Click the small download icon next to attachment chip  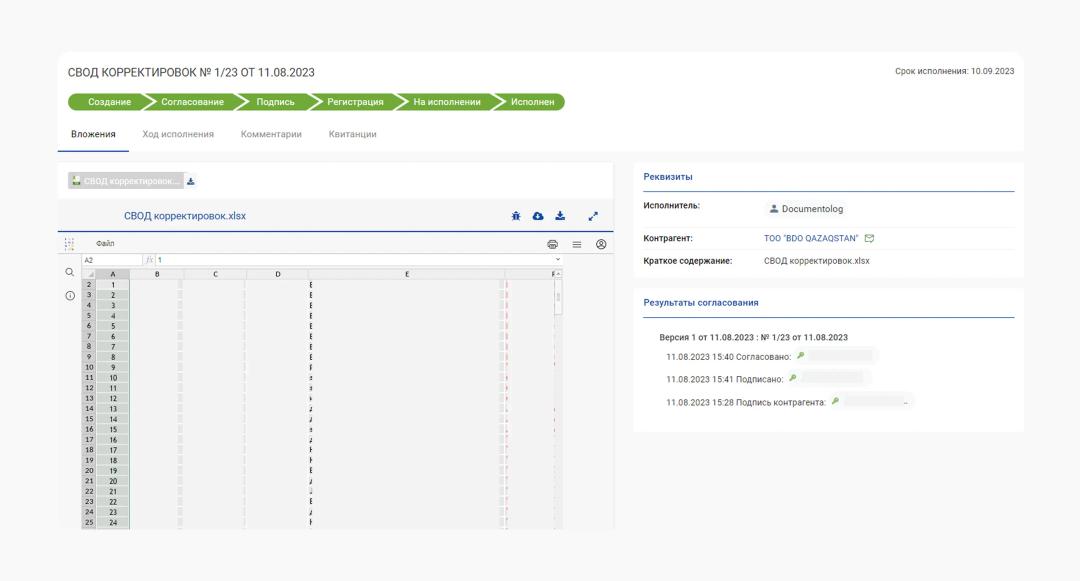191,181
